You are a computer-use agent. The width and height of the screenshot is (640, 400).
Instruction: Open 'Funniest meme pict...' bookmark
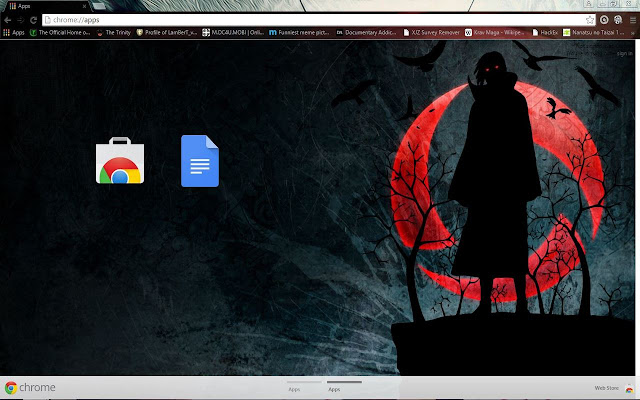point(299,32)
